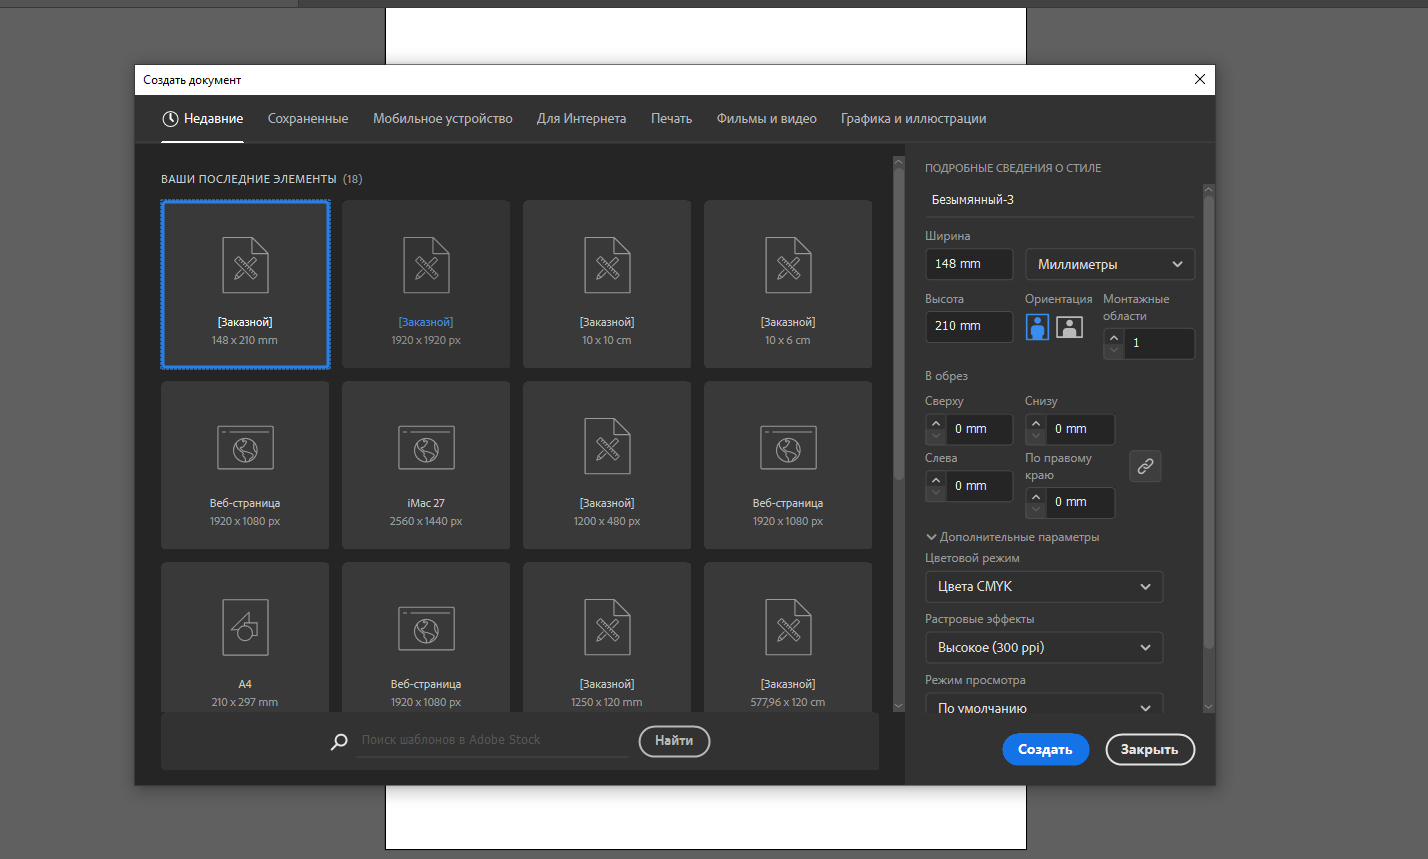This screenshot has width=1428, height=859.
Task: Increase the Сверху bleed value
Action: coord(935,422)
